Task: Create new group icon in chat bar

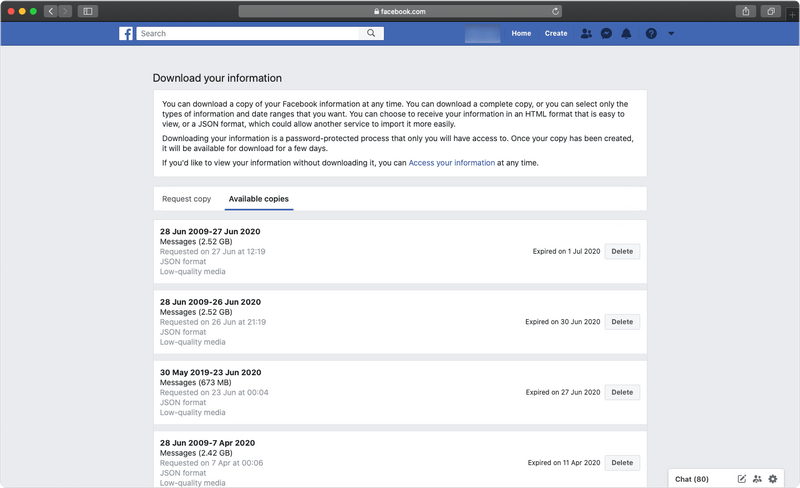Action: coord(757,479)
